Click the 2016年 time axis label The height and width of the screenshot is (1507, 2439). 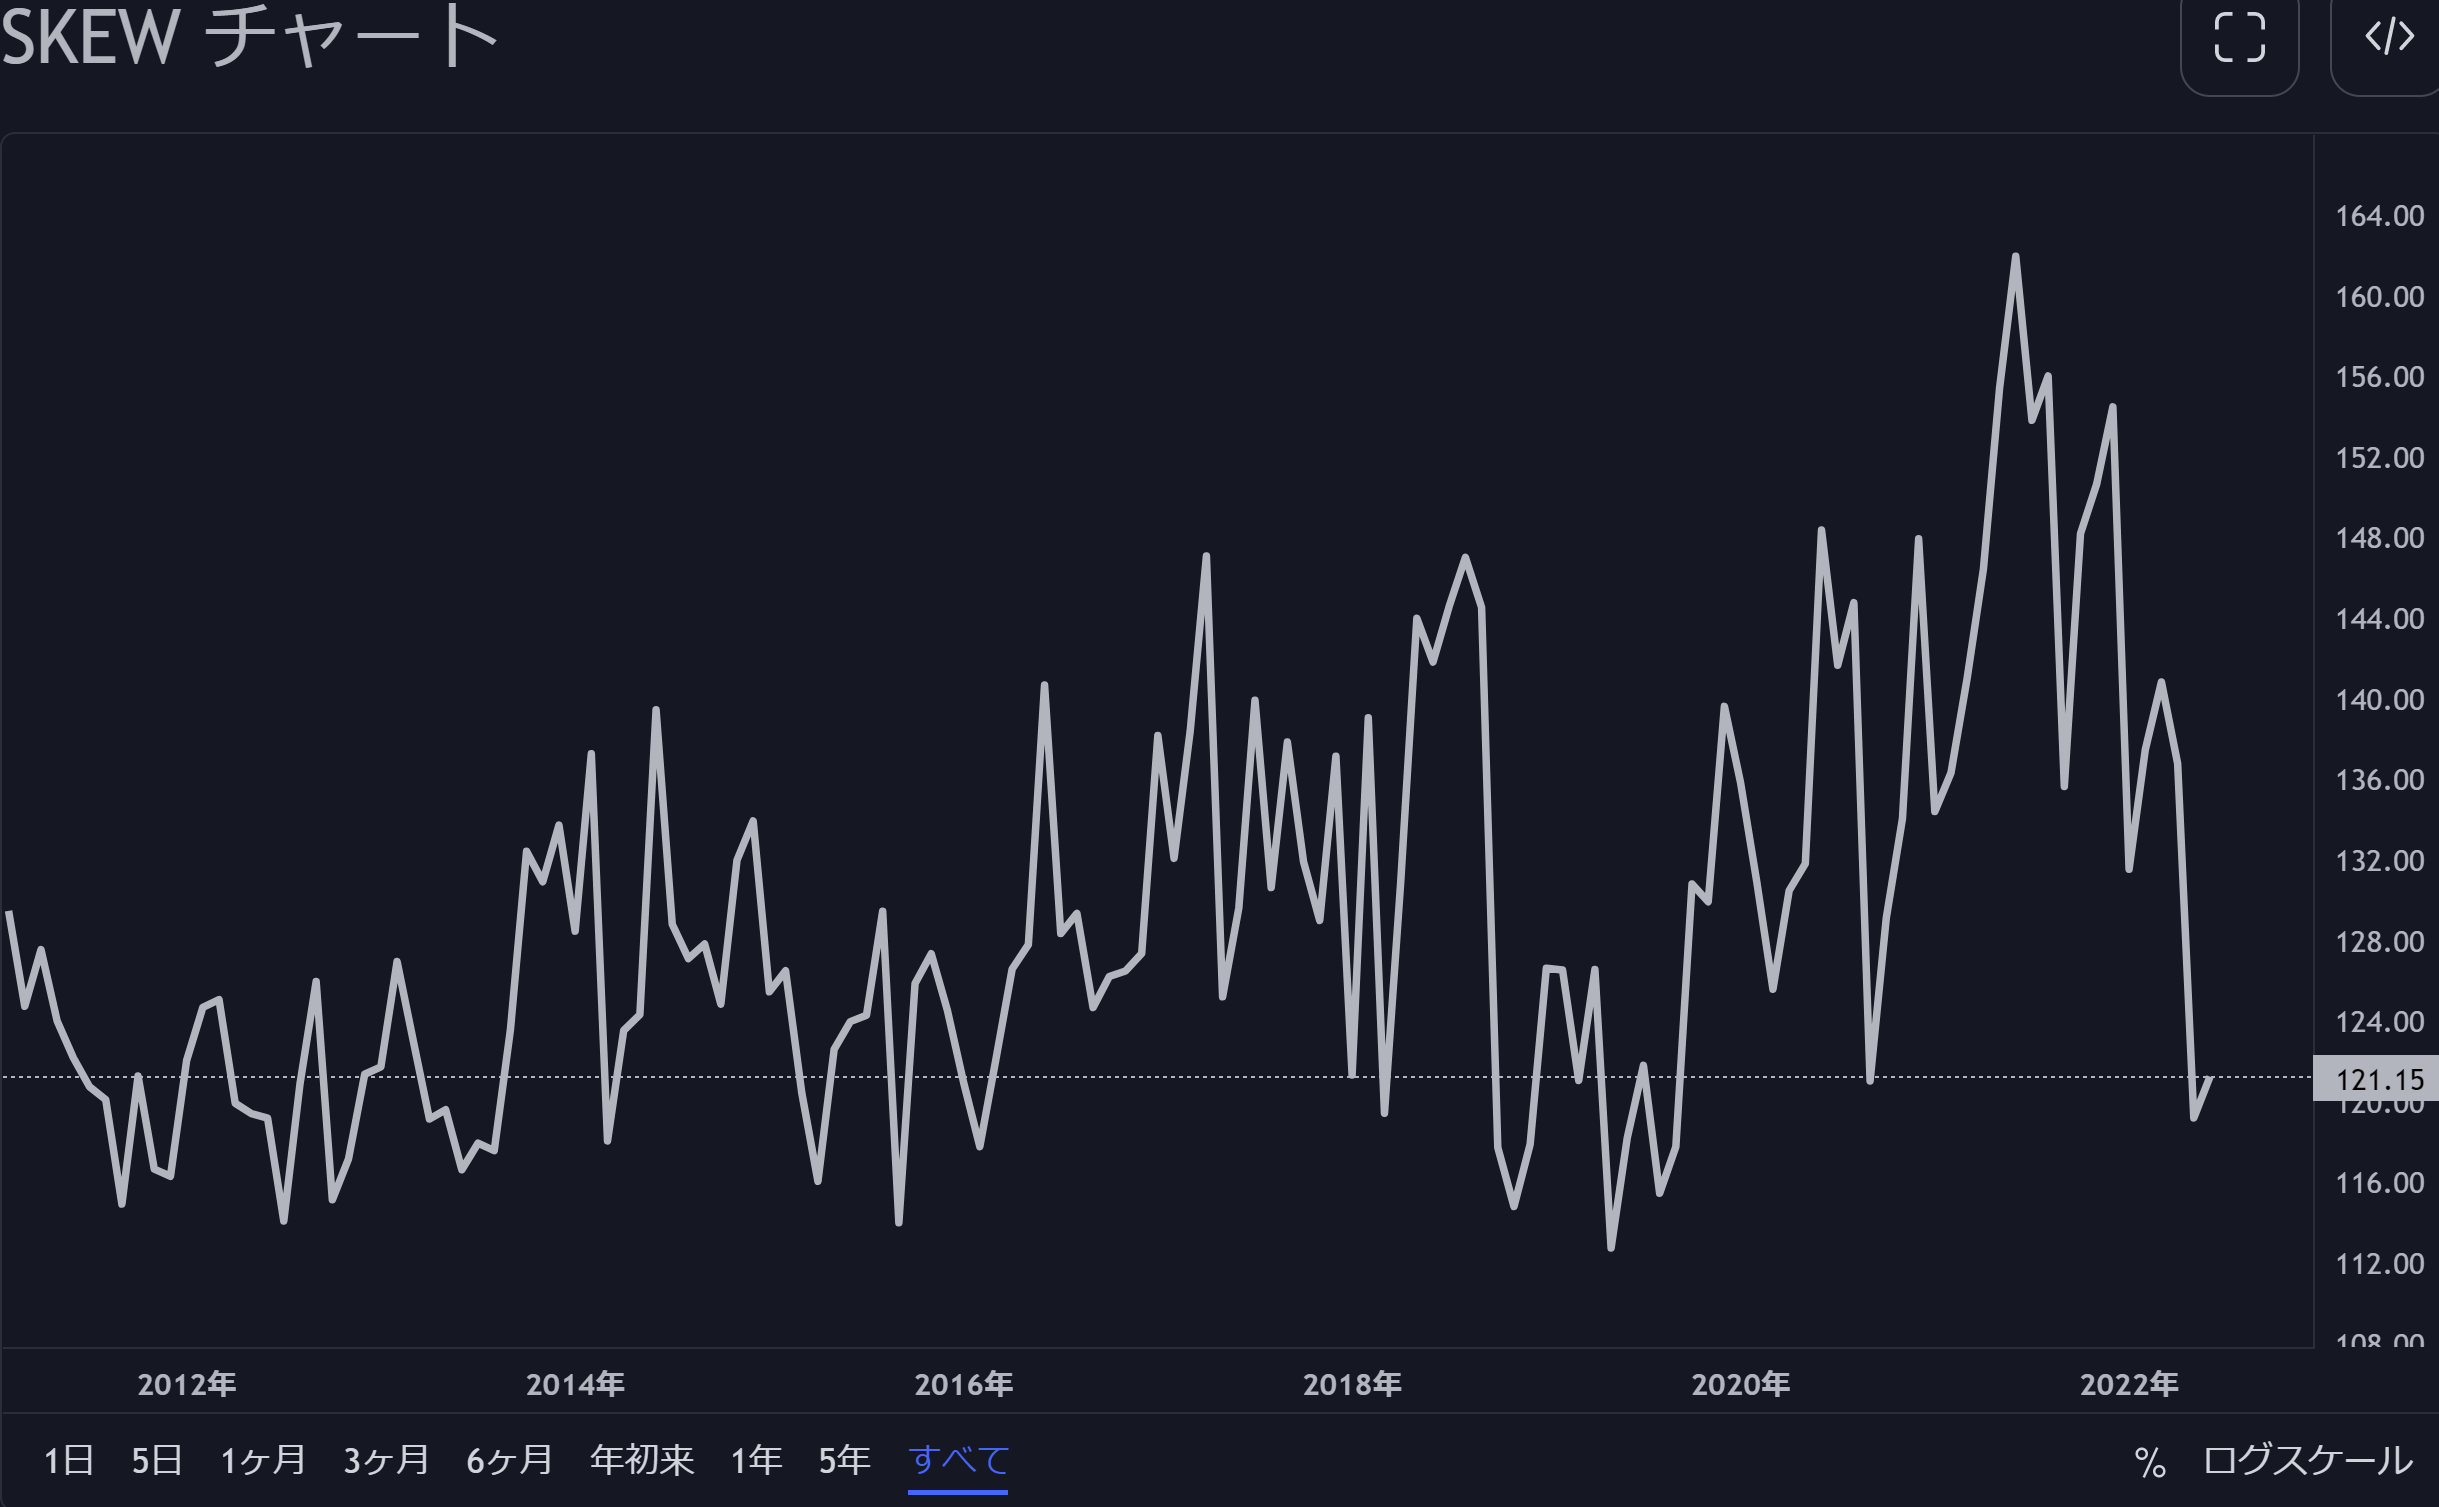[964, 1384]
